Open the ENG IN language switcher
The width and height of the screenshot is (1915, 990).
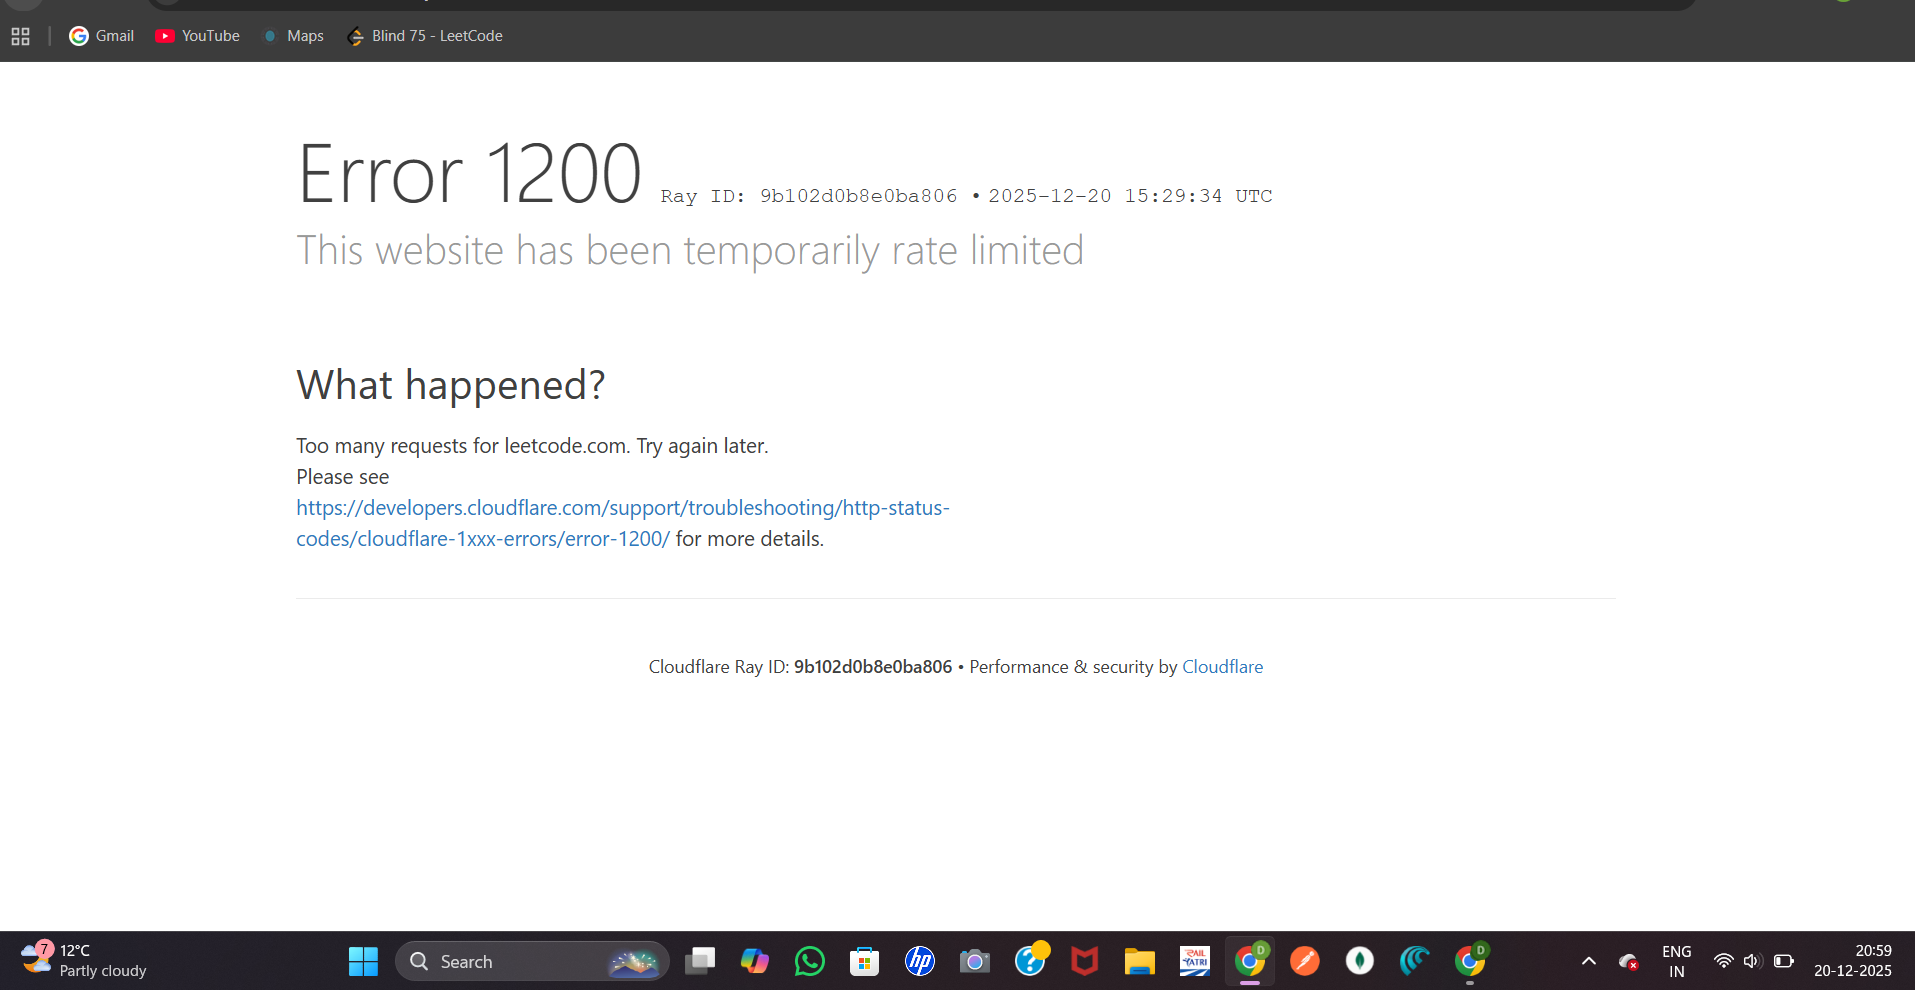coord(1676,961)
